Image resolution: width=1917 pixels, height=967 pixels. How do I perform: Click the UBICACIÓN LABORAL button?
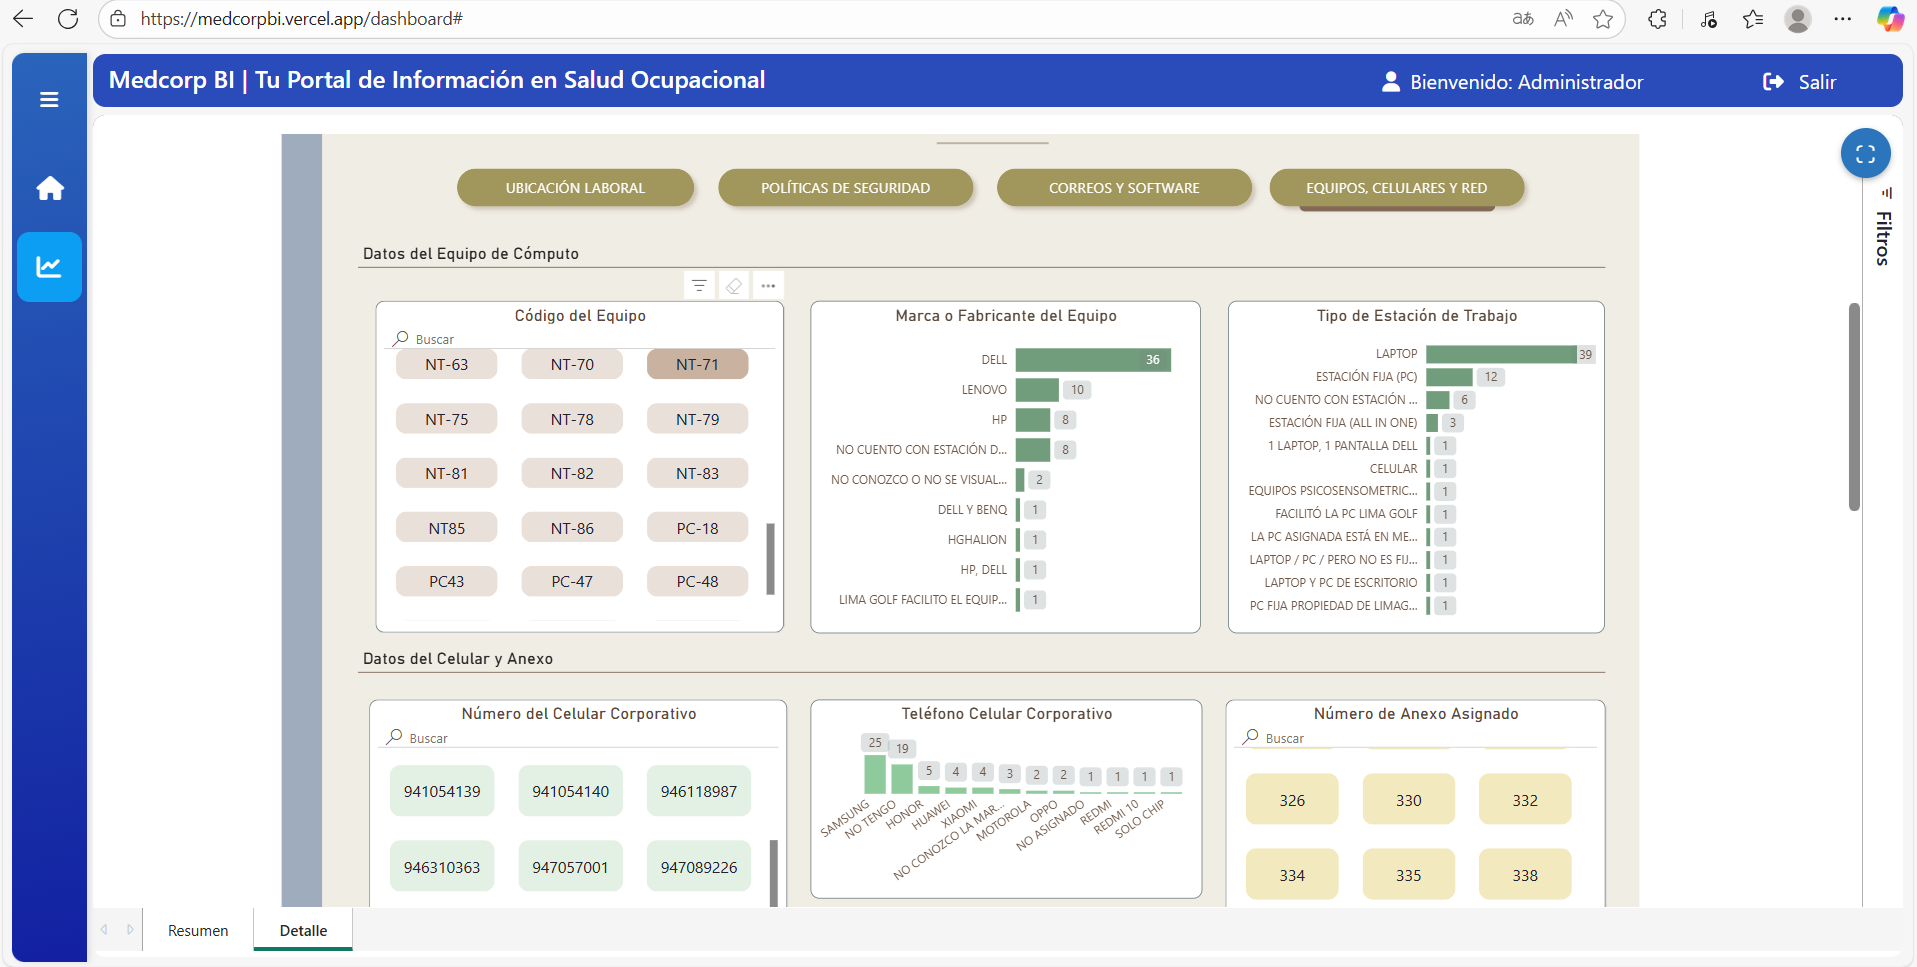[575, 188]
